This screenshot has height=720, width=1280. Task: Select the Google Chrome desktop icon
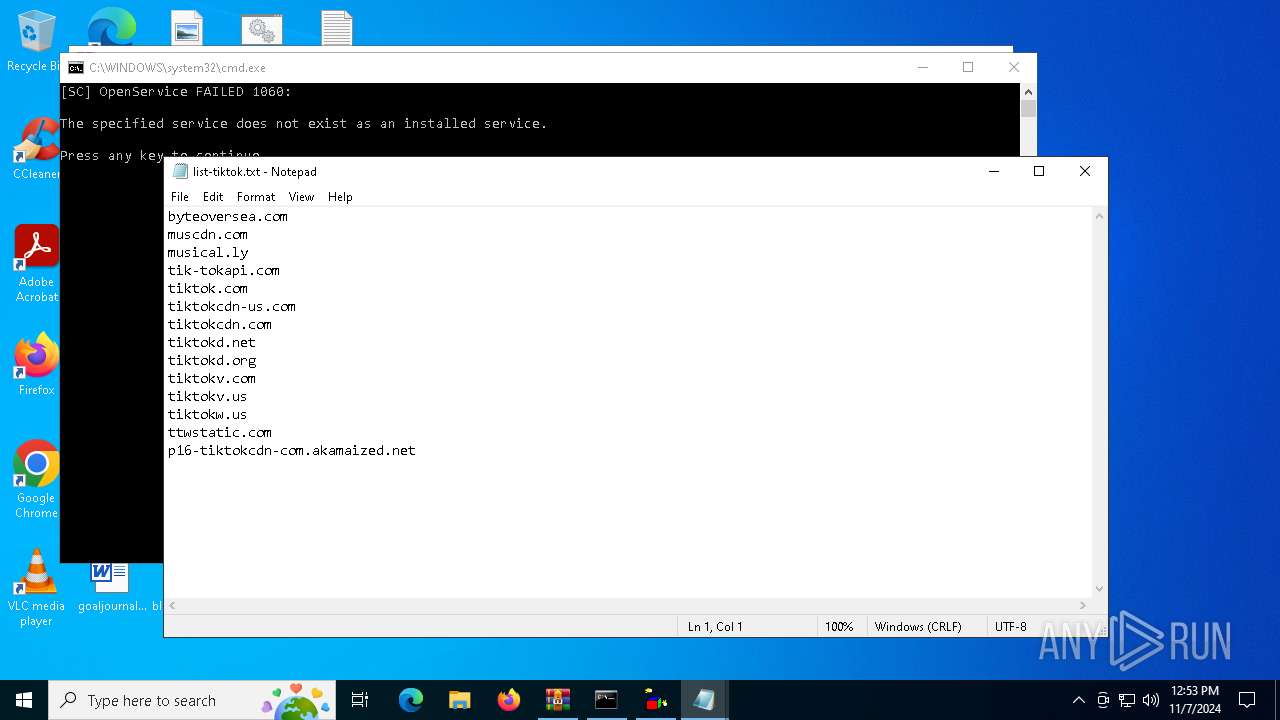pyautogui.click(x=36, y=480)
